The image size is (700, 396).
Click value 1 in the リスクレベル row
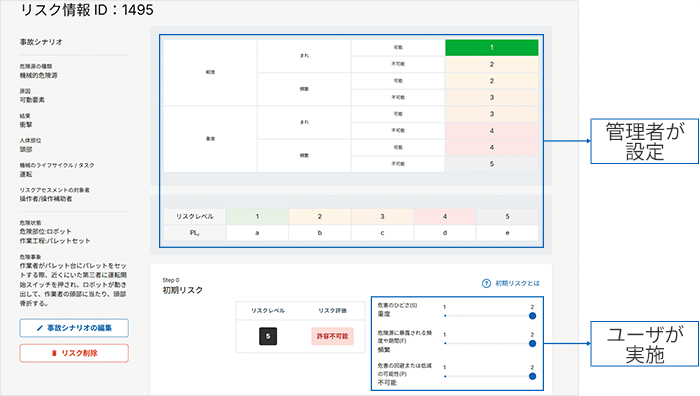(x=257, y=216)
